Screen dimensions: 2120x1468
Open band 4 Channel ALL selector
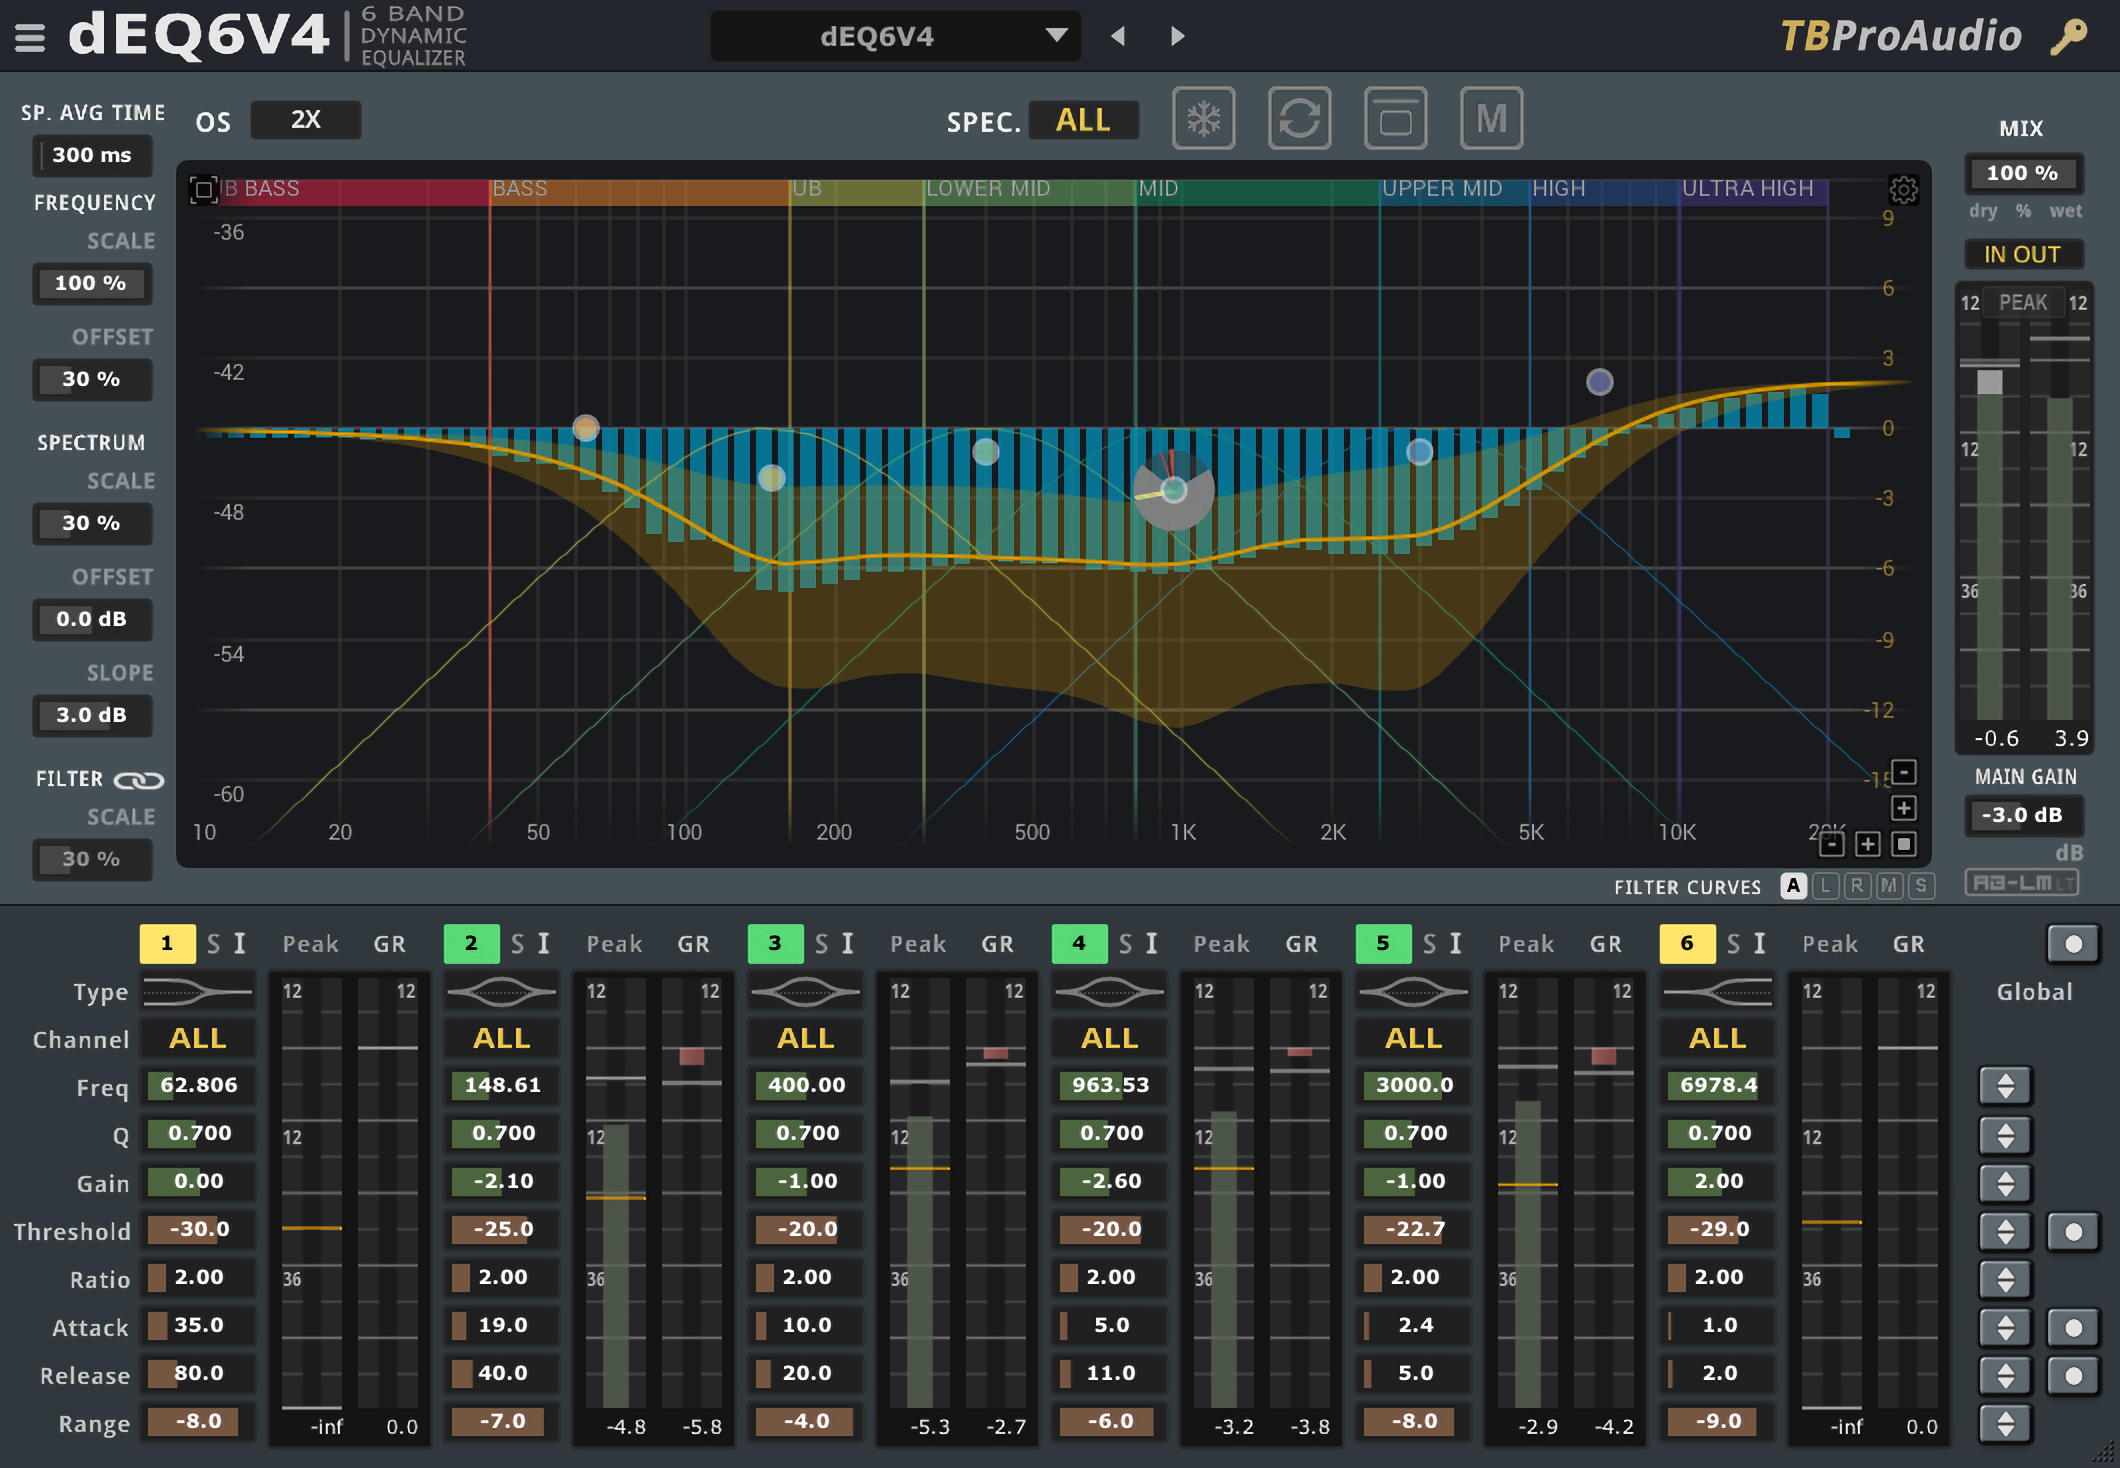(x=1109, y=1038)
